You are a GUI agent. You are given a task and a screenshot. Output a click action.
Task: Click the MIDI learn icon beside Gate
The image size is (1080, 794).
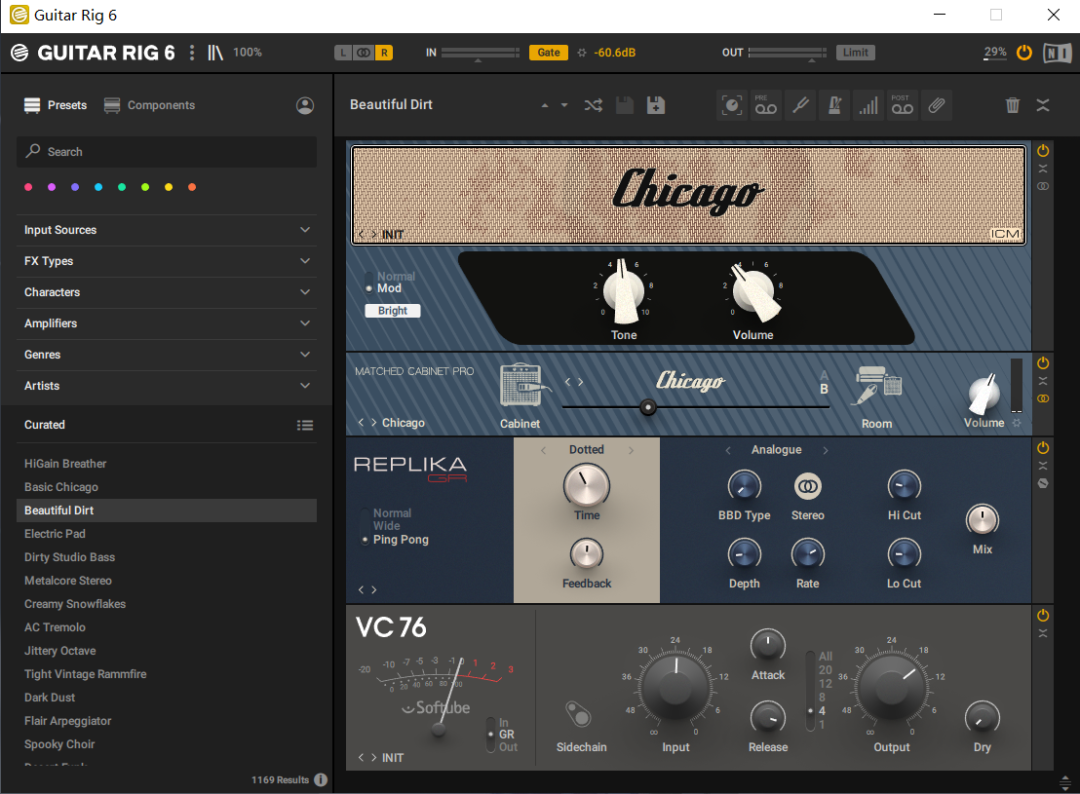pos(582,52)
